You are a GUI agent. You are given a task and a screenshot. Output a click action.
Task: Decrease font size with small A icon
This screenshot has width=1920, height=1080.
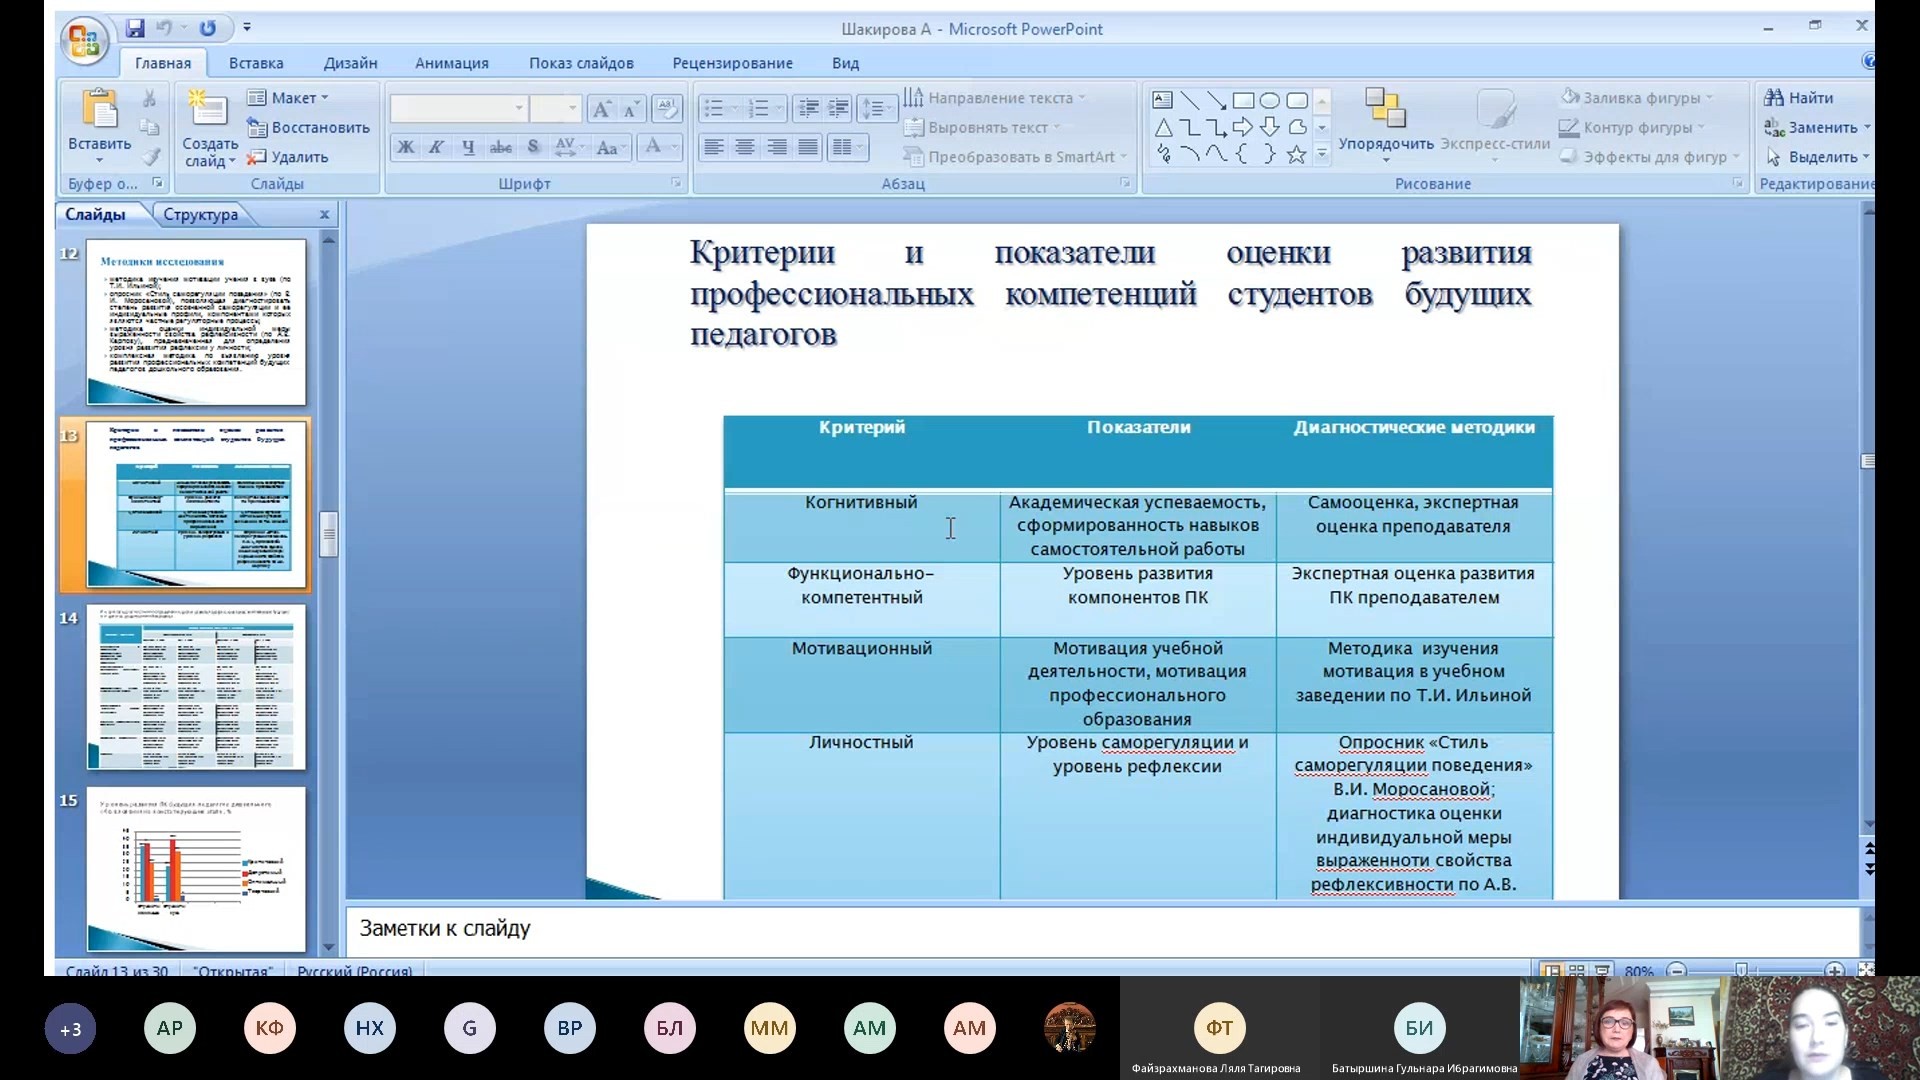click(x=631, y=108)
